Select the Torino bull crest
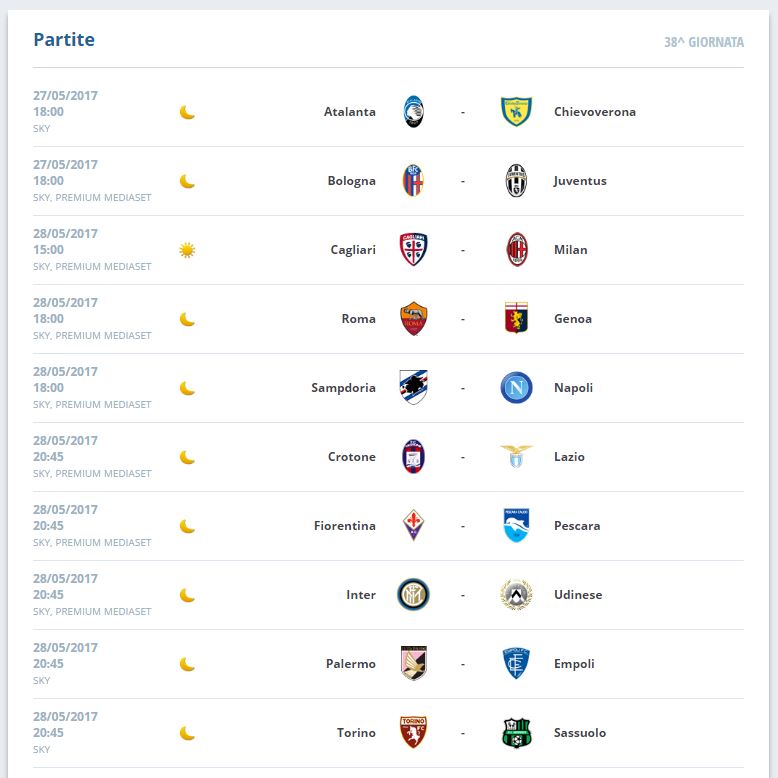778x778 pixels. [413, 732]
